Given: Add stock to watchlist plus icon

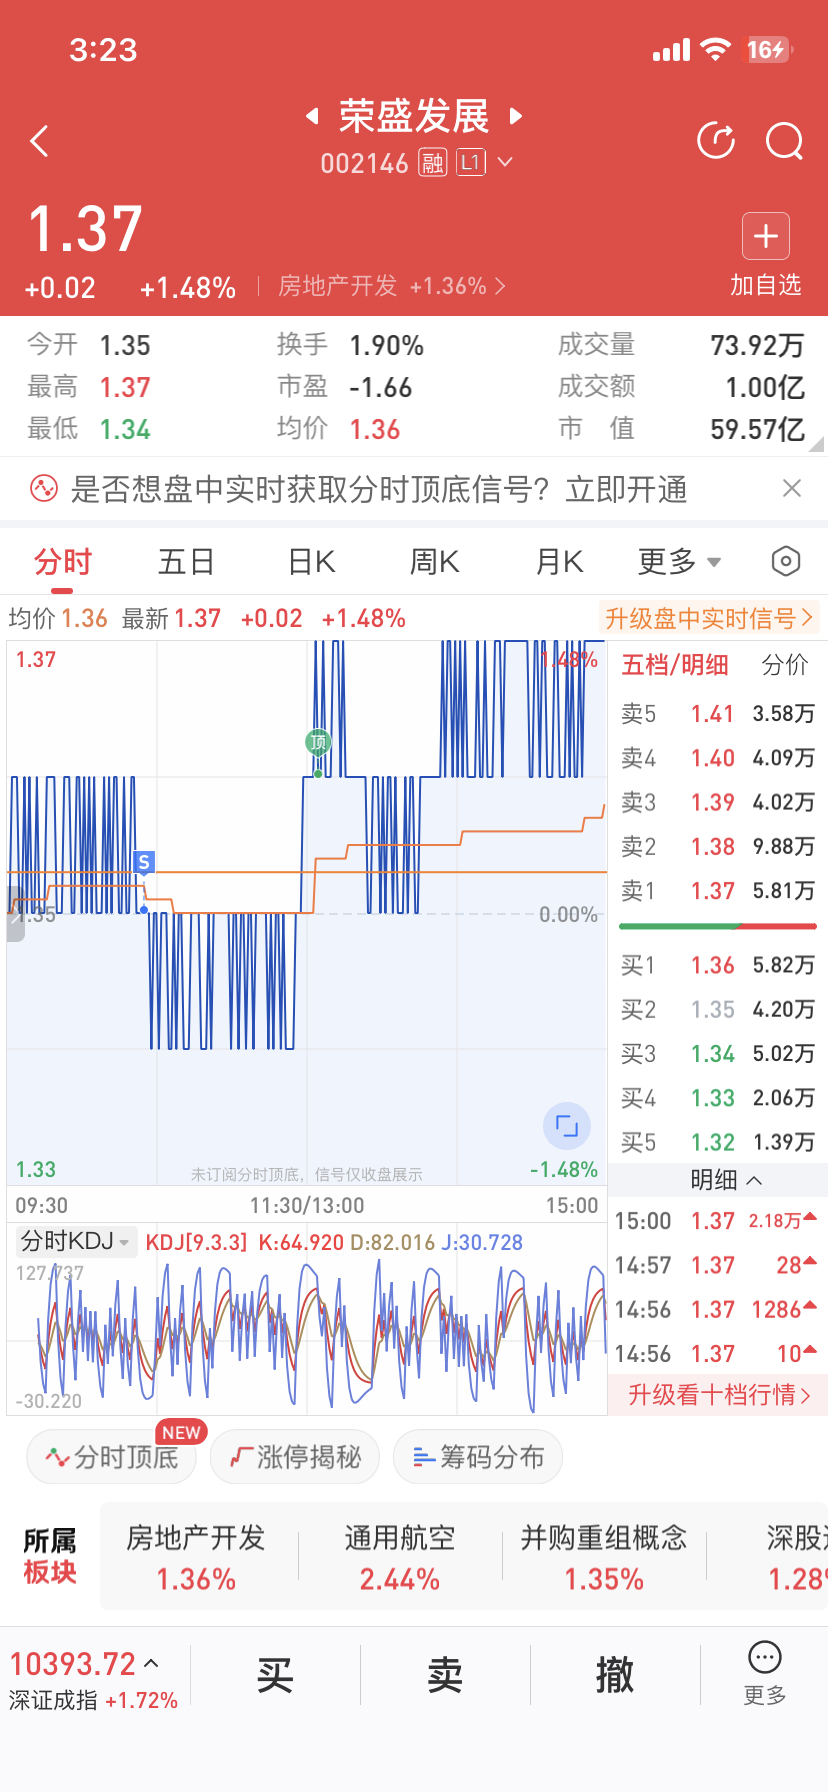Looking at the screenshot, I should (x=766, y=237).
